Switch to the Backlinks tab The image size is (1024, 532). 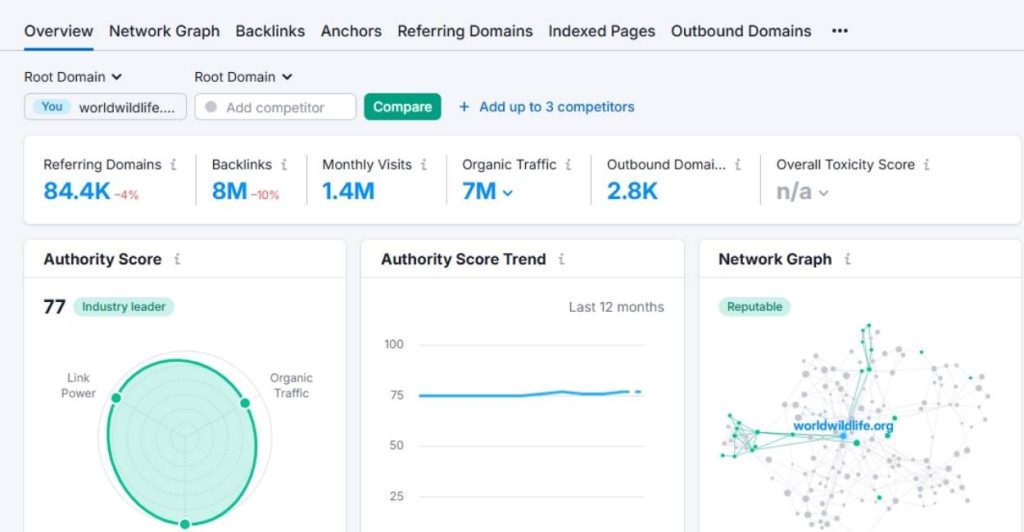[x=270, y=31]
